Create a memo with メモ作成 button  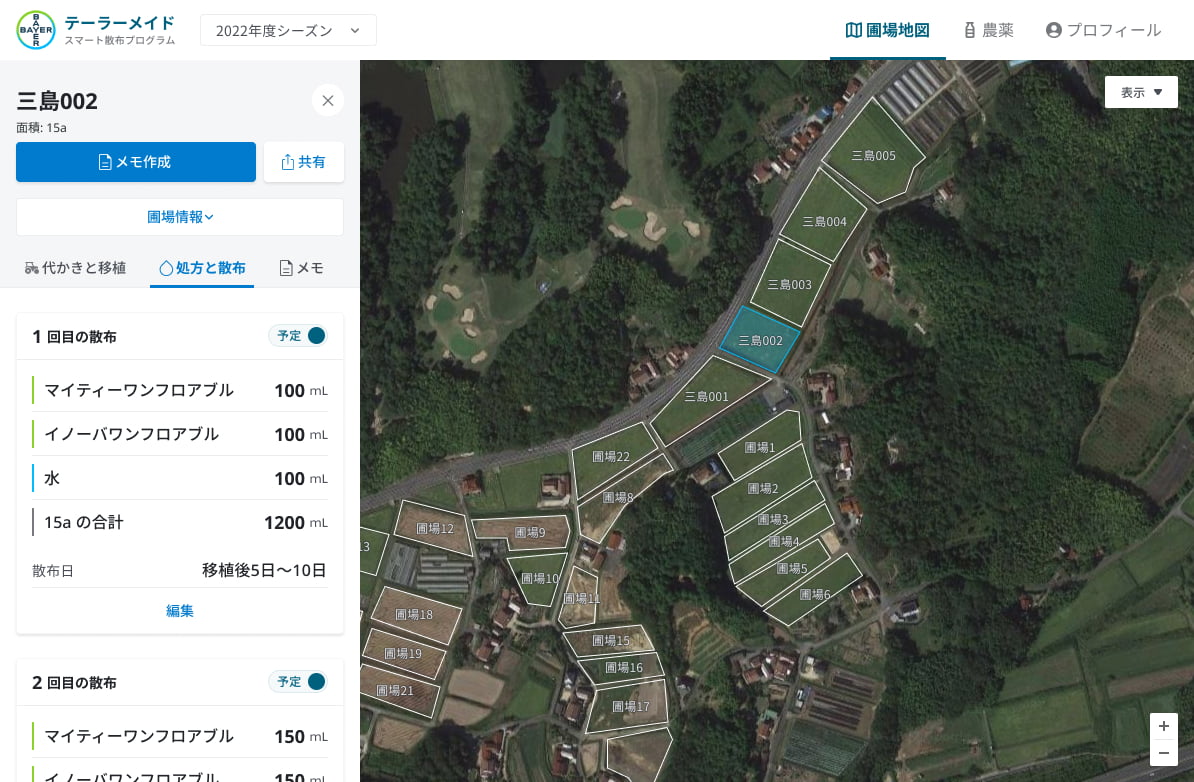click(136, 162)
